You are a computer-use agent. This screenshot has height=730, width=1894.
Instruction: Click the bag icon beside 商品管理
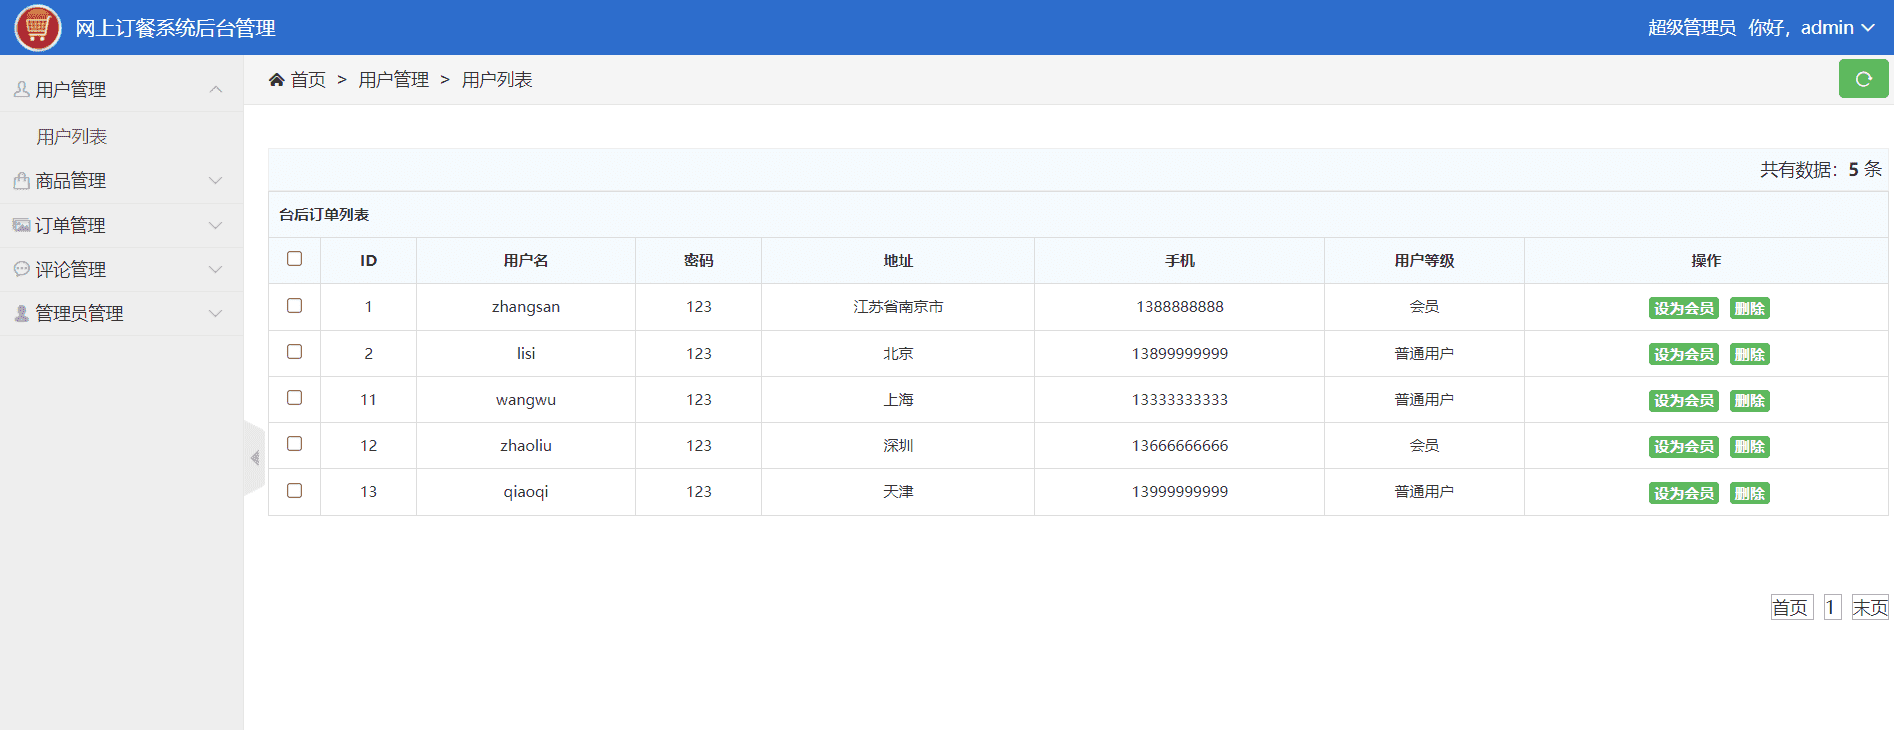(x=21, y=181)
